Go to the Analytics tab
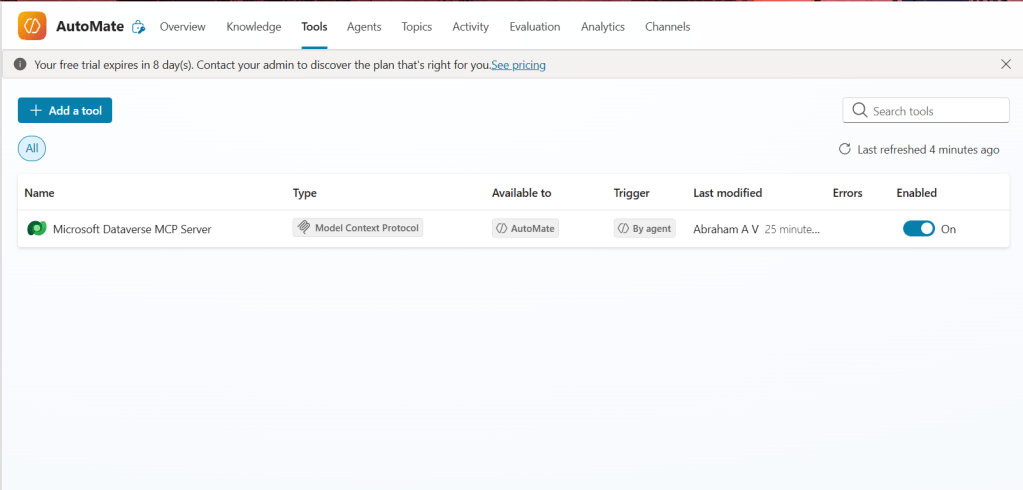Image resolution: width=1023 pixels, height=490 pixels. coord(603,27)
